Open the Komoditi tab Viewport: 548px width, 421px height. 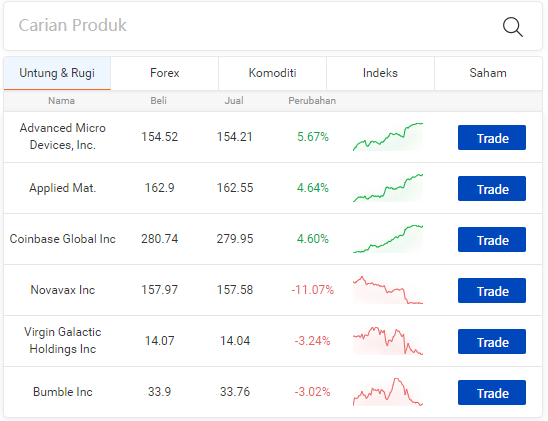273,73
